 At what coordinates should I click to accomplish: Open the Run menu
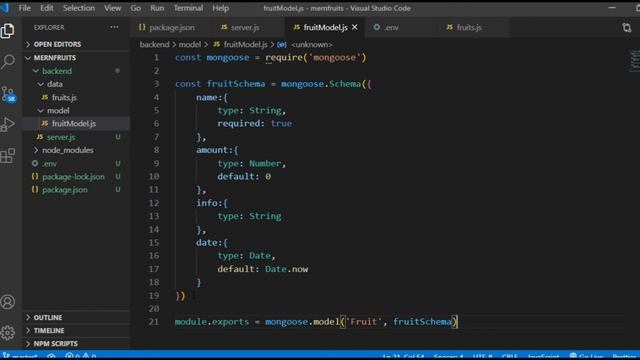157,8
